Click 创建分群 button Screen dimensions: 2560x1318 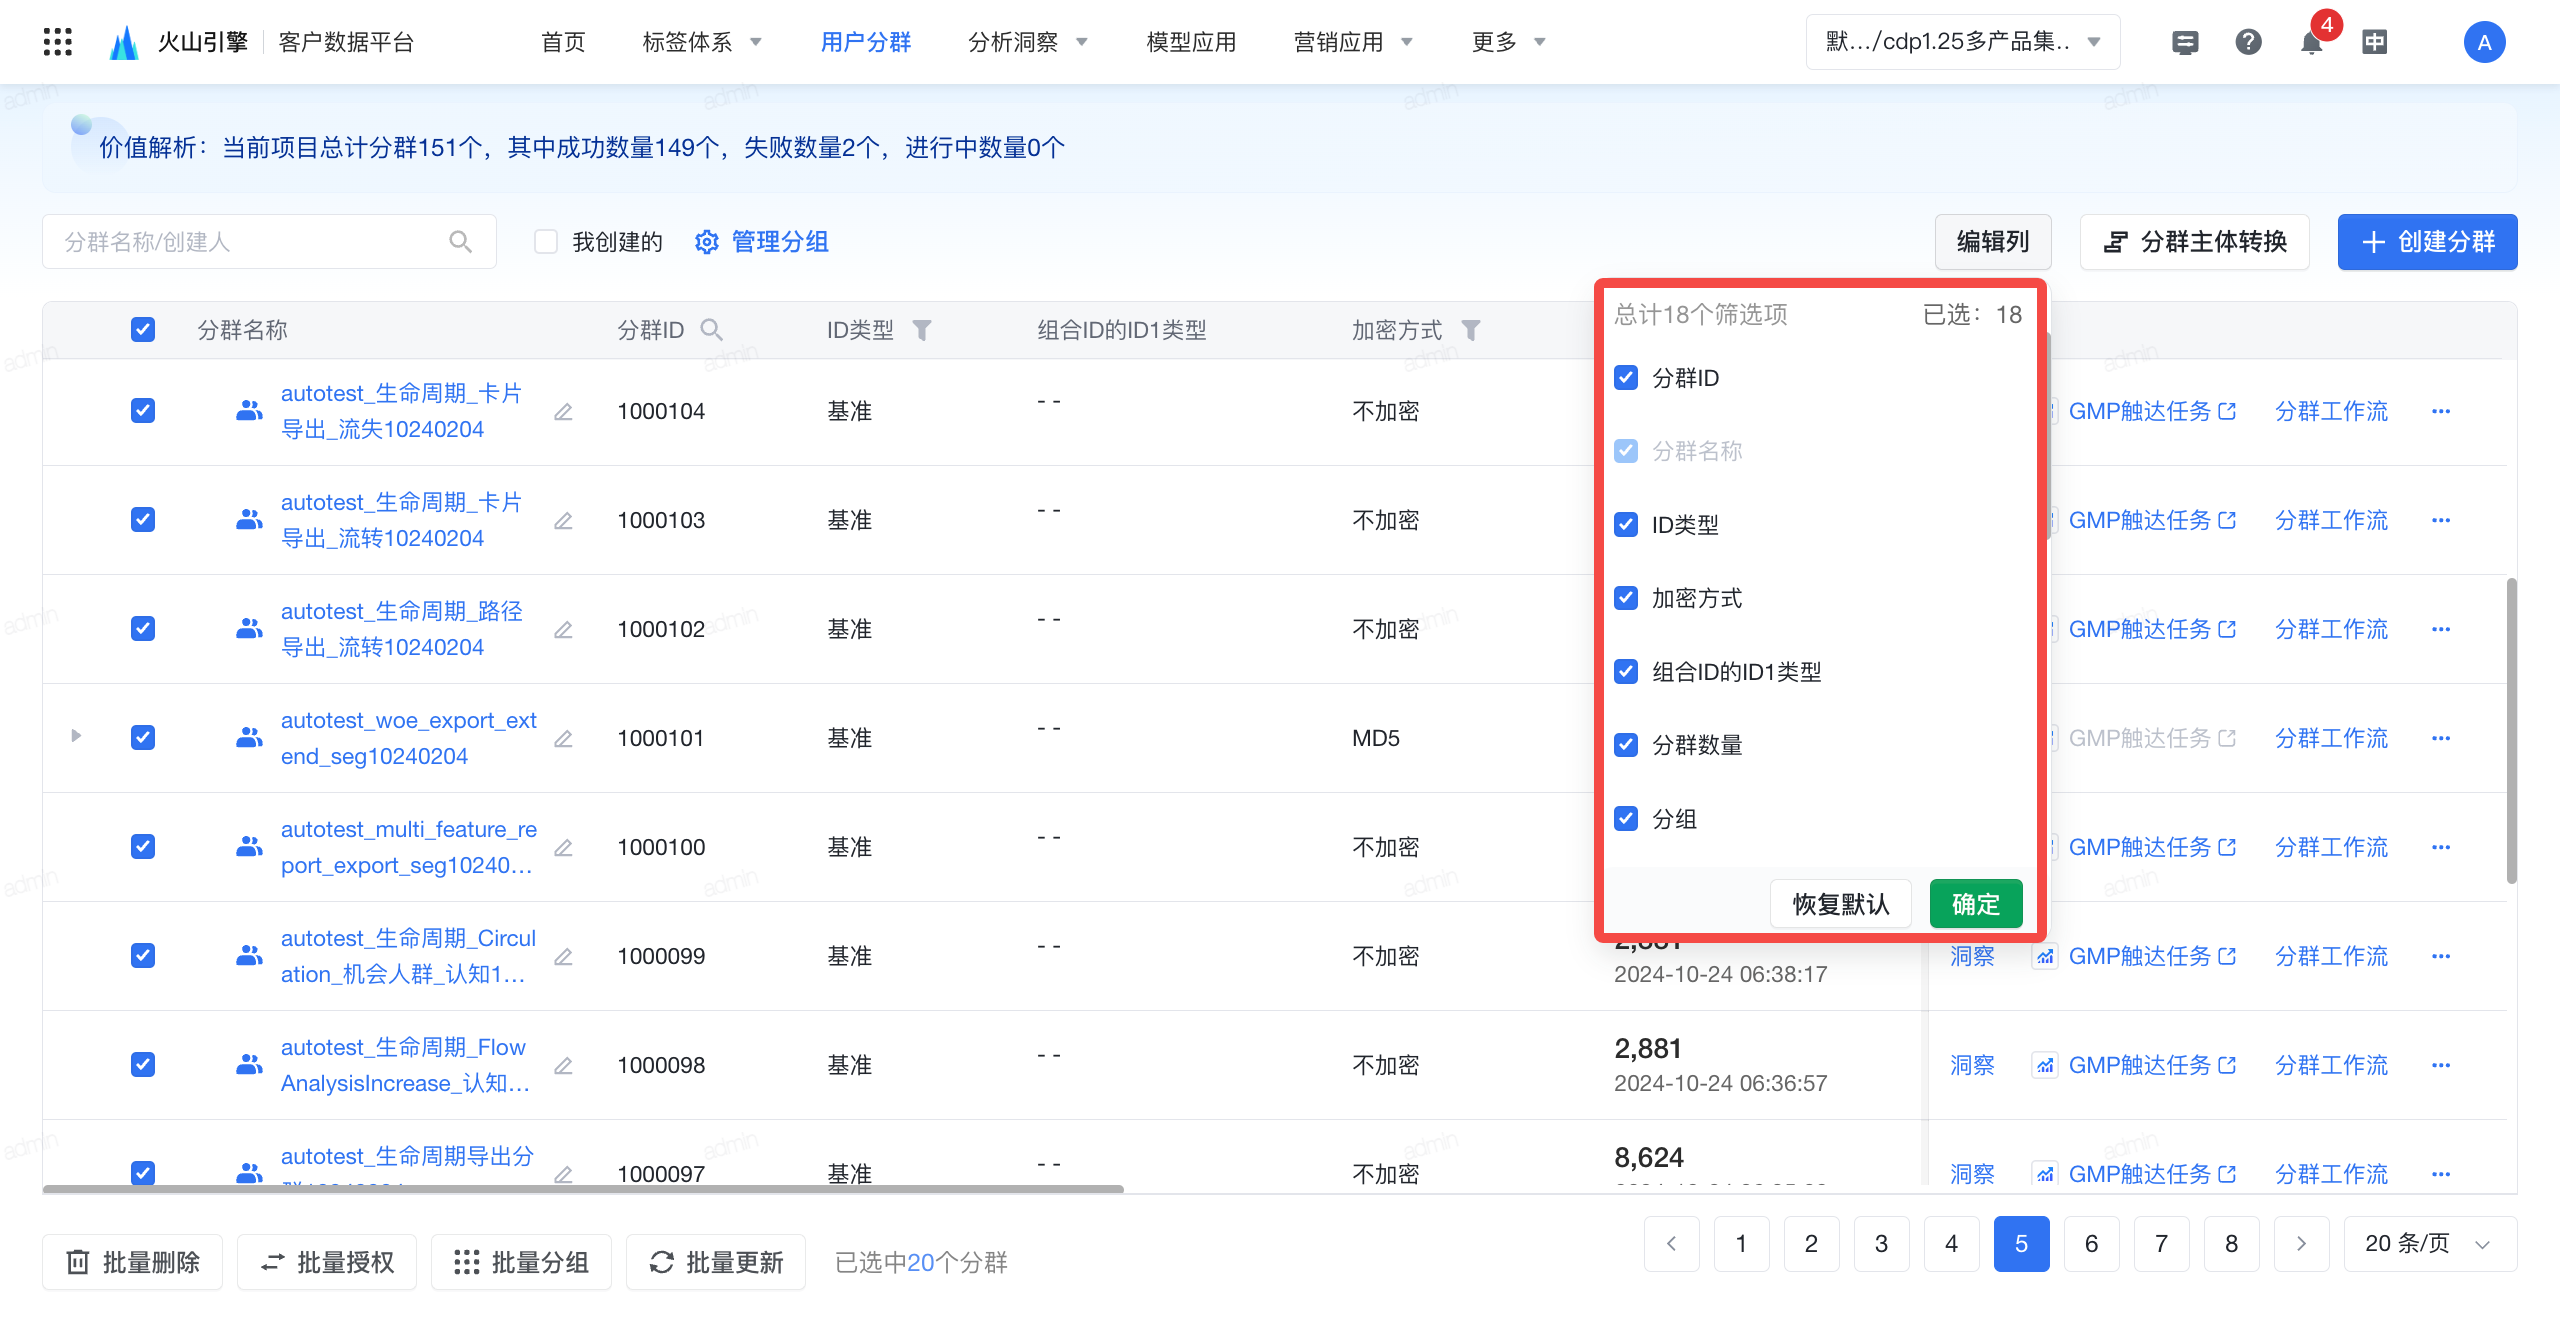(2427, 241)
